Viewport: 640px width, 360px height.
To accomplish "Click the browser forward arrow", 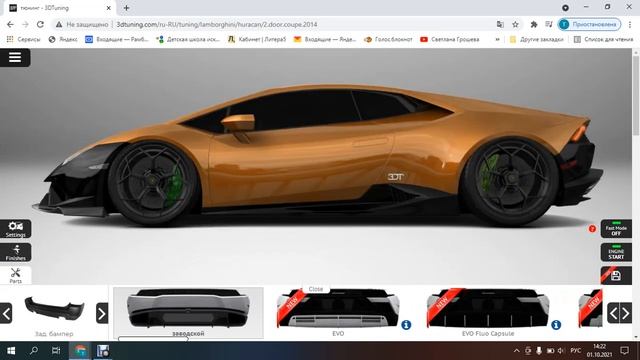I will (25, 24).
